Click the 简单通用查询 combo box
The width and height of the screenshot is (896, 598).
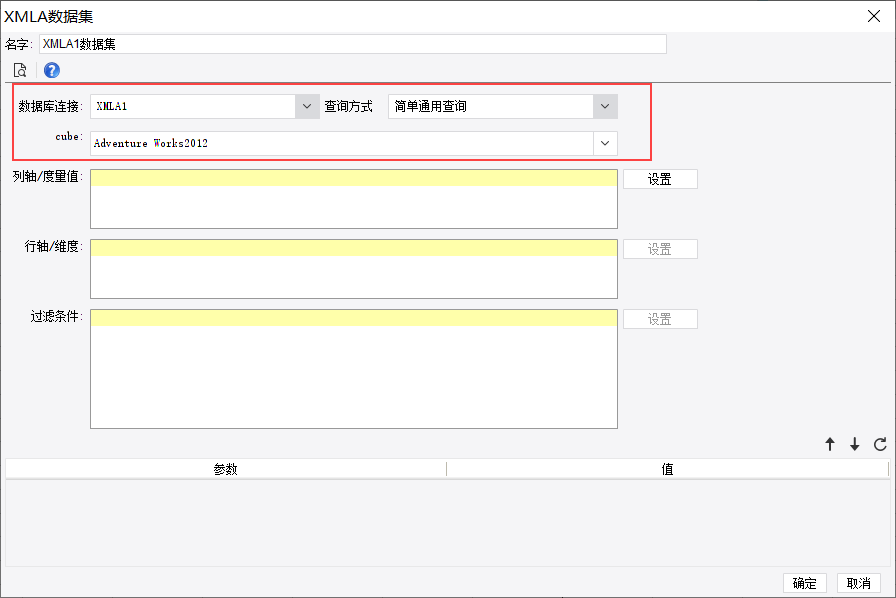click(x=491, y=106)
